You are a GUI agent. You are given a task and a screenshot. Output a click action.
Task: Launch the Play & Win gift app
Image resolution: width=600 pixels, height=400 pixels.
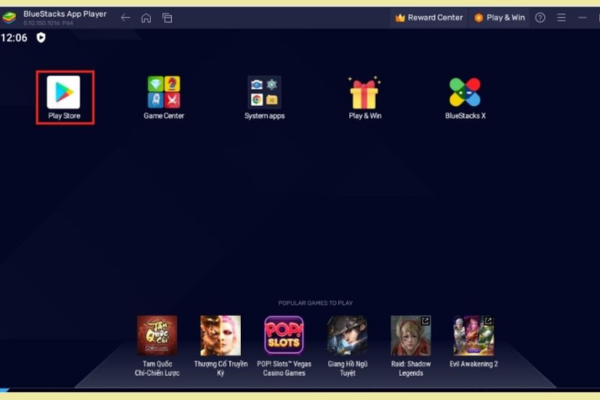[x=365, y=97]
